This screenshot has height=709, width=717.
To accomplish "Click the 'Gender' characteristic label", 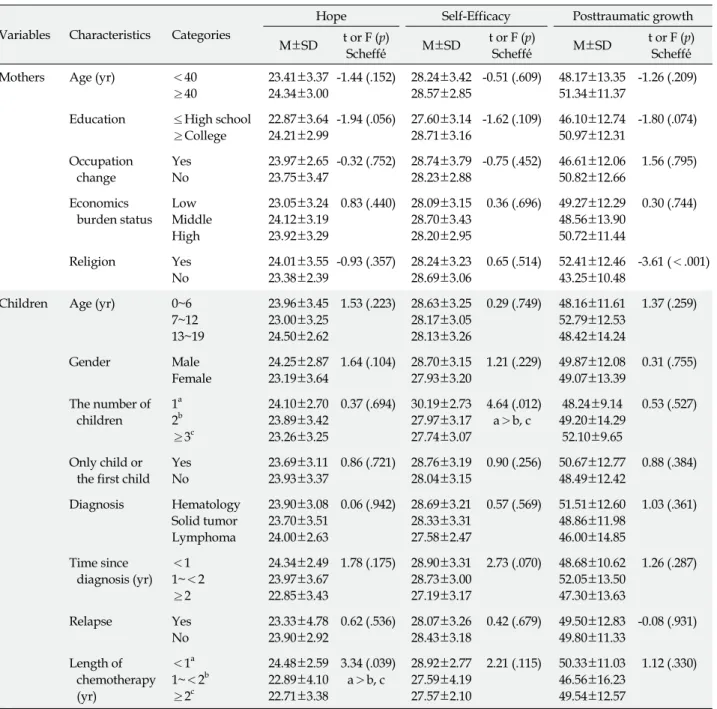I will coord(90,362).
